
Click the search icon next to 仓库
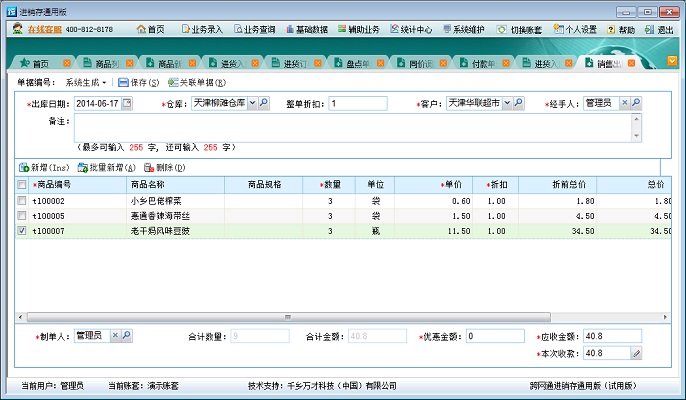[x=265, y=103]
